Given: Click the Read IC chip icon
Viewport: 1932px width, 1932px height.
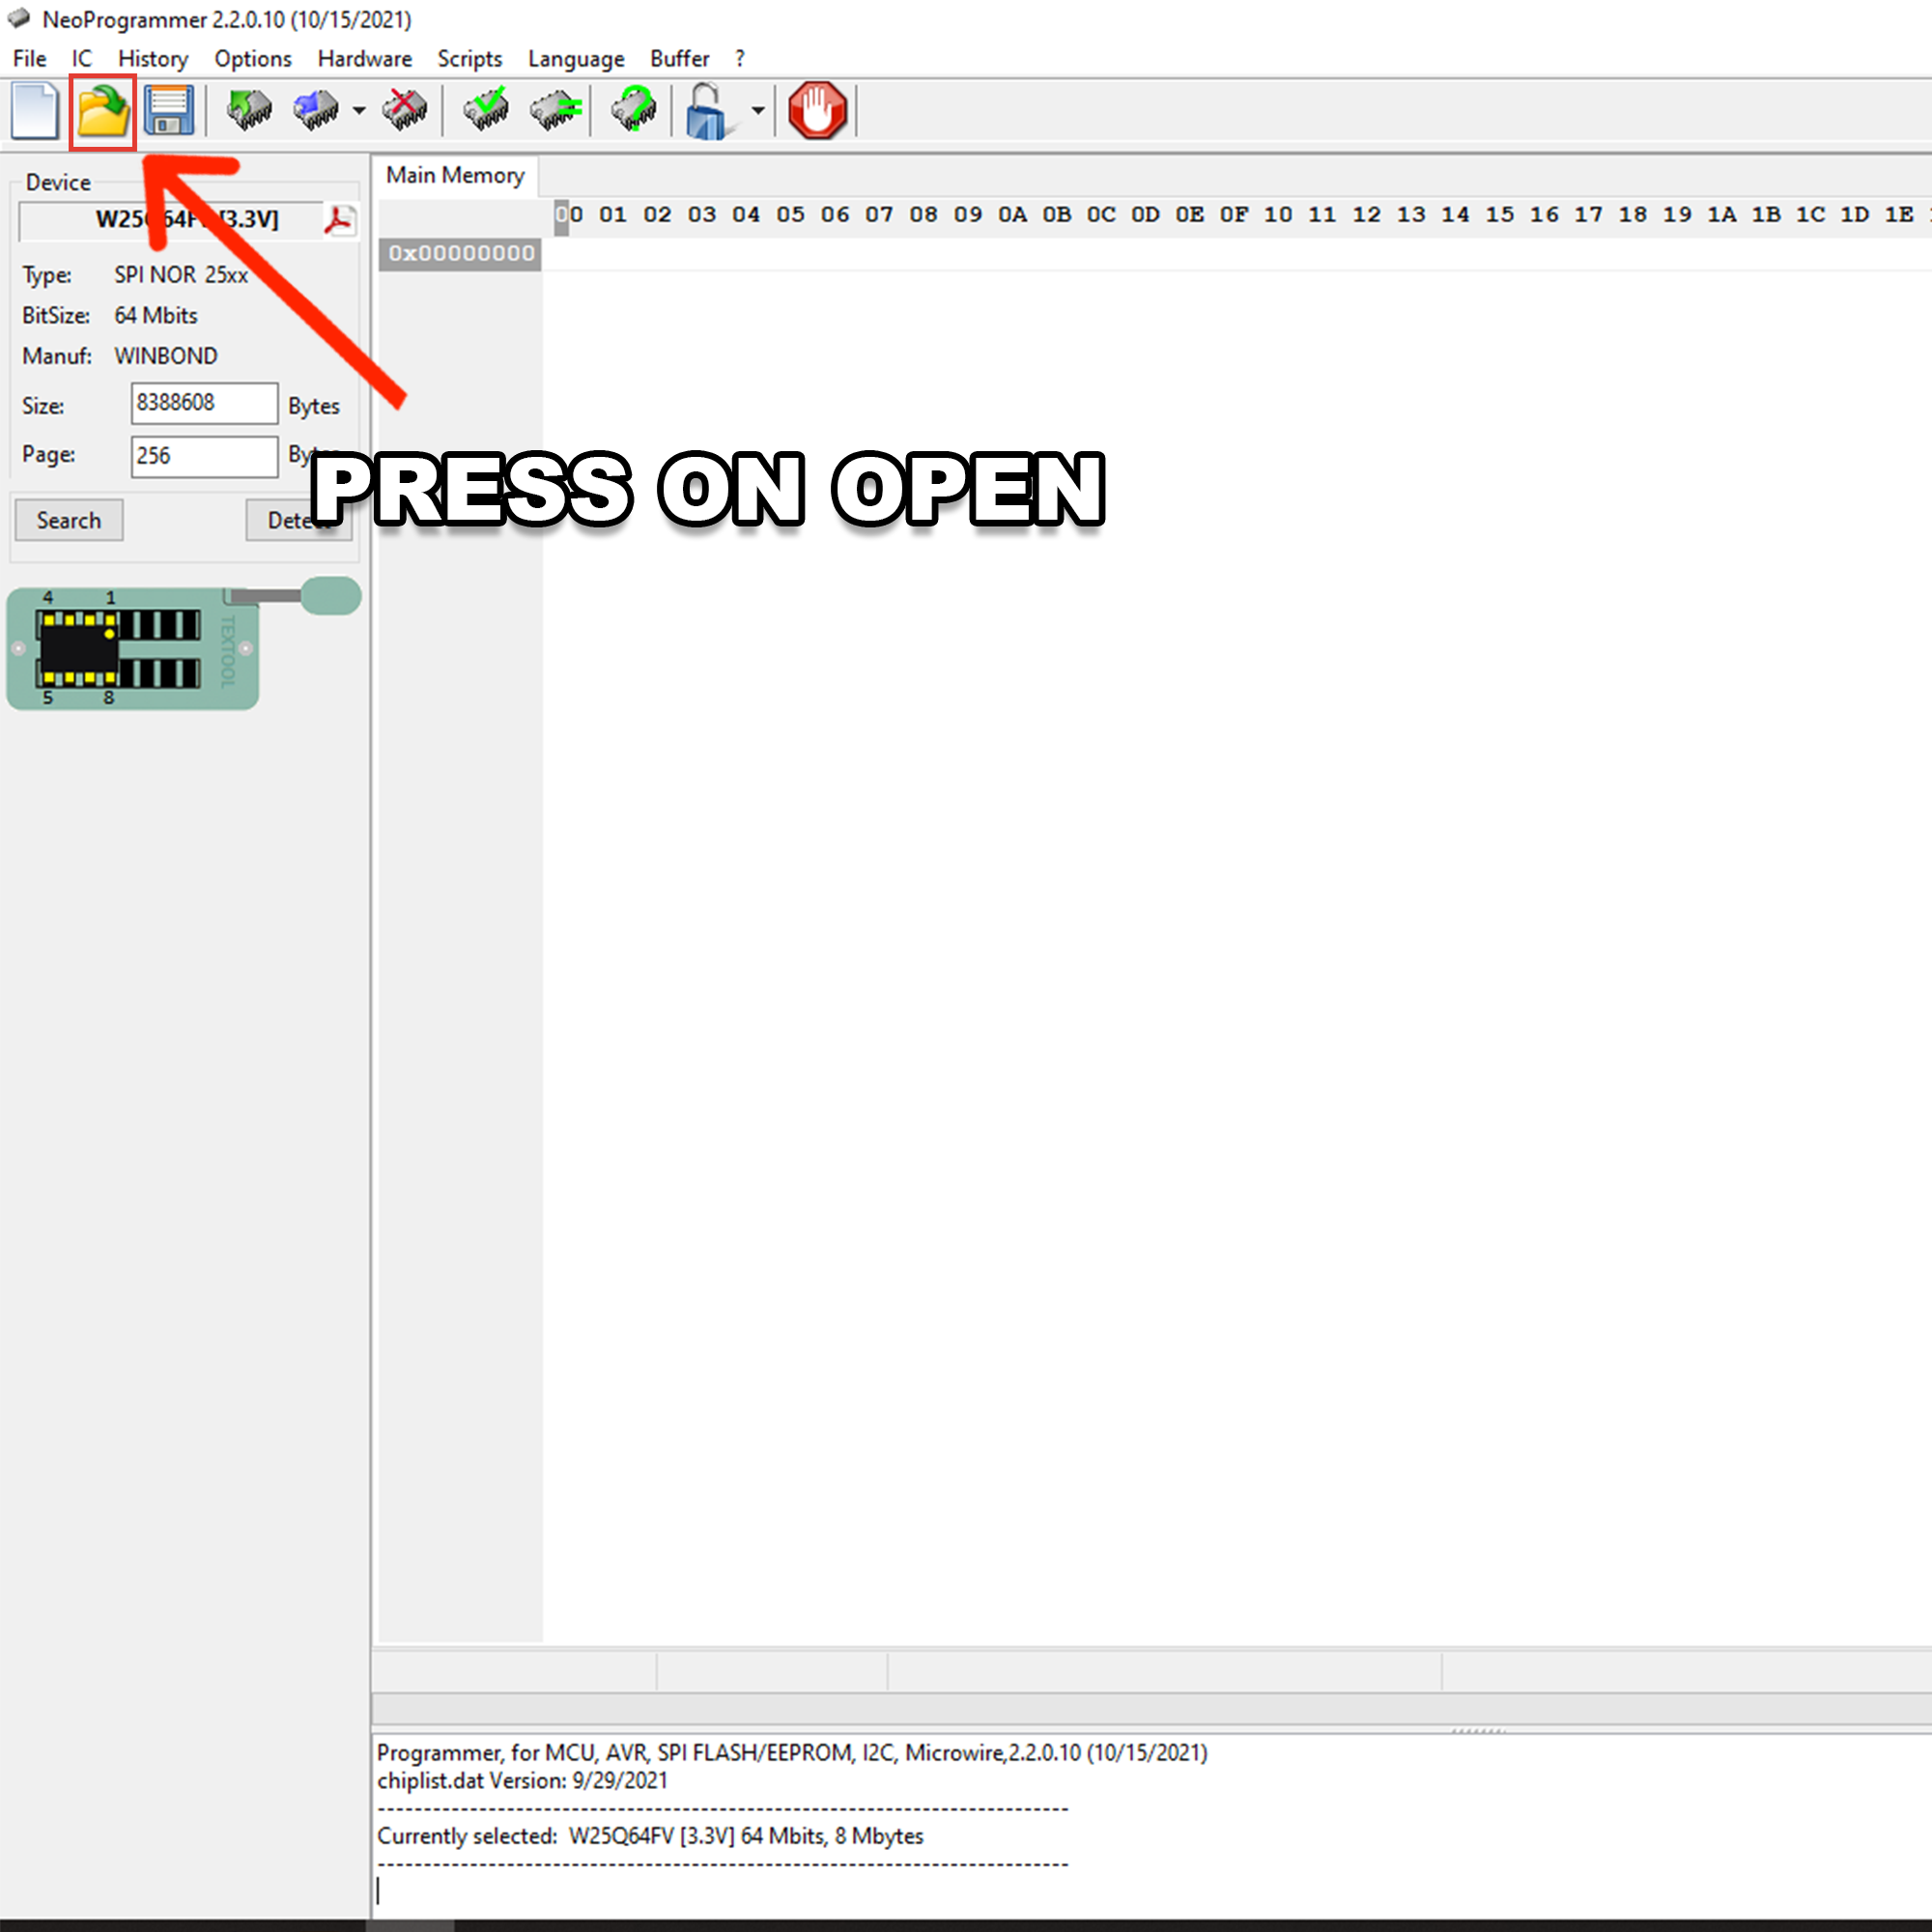Looking at the screenshot, I should pyautogui.click(x=249, y=110).
